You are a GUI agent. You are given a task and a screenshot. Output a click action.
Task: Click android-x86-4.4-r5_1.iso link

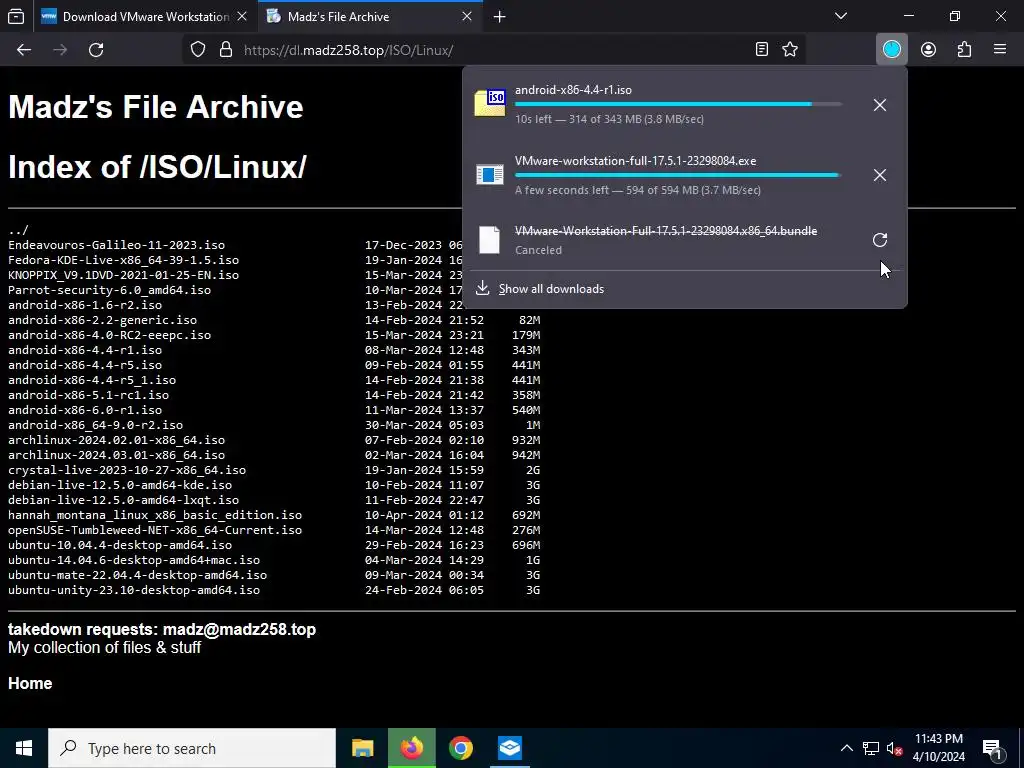pos(92,380)
